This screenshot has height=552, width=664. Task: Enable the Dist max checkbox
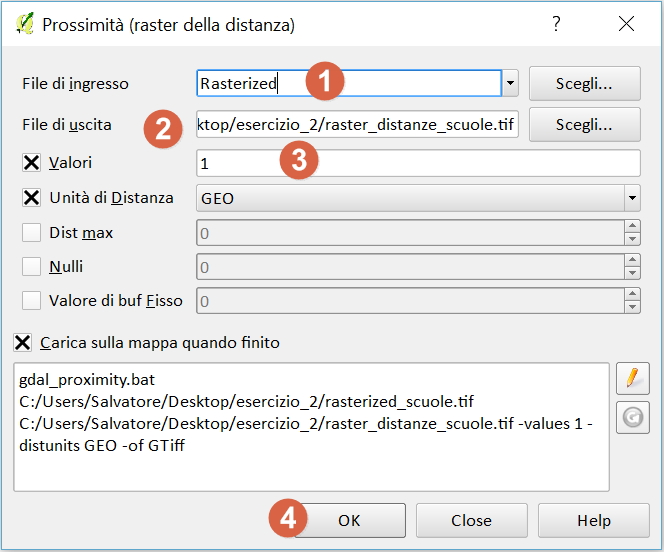pos(31,232)
